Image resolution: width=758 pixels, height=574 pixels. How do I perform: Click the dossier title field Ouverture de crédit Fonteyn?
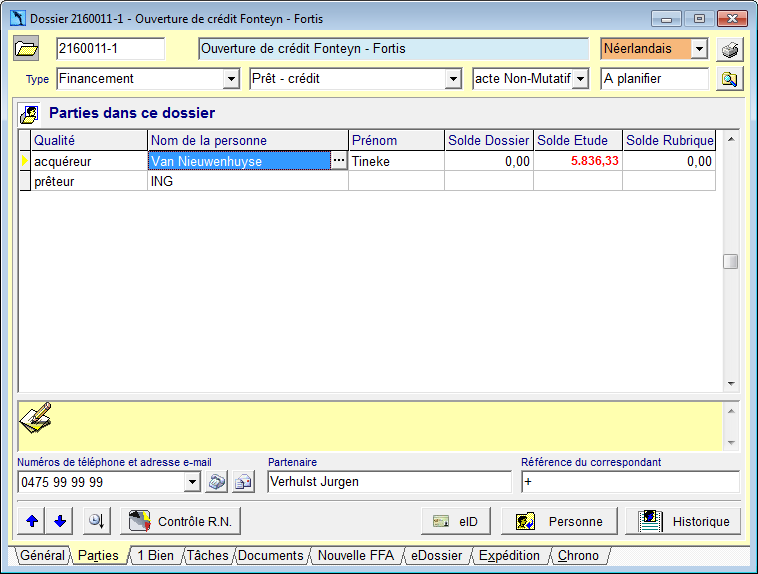tap(394, 49)
